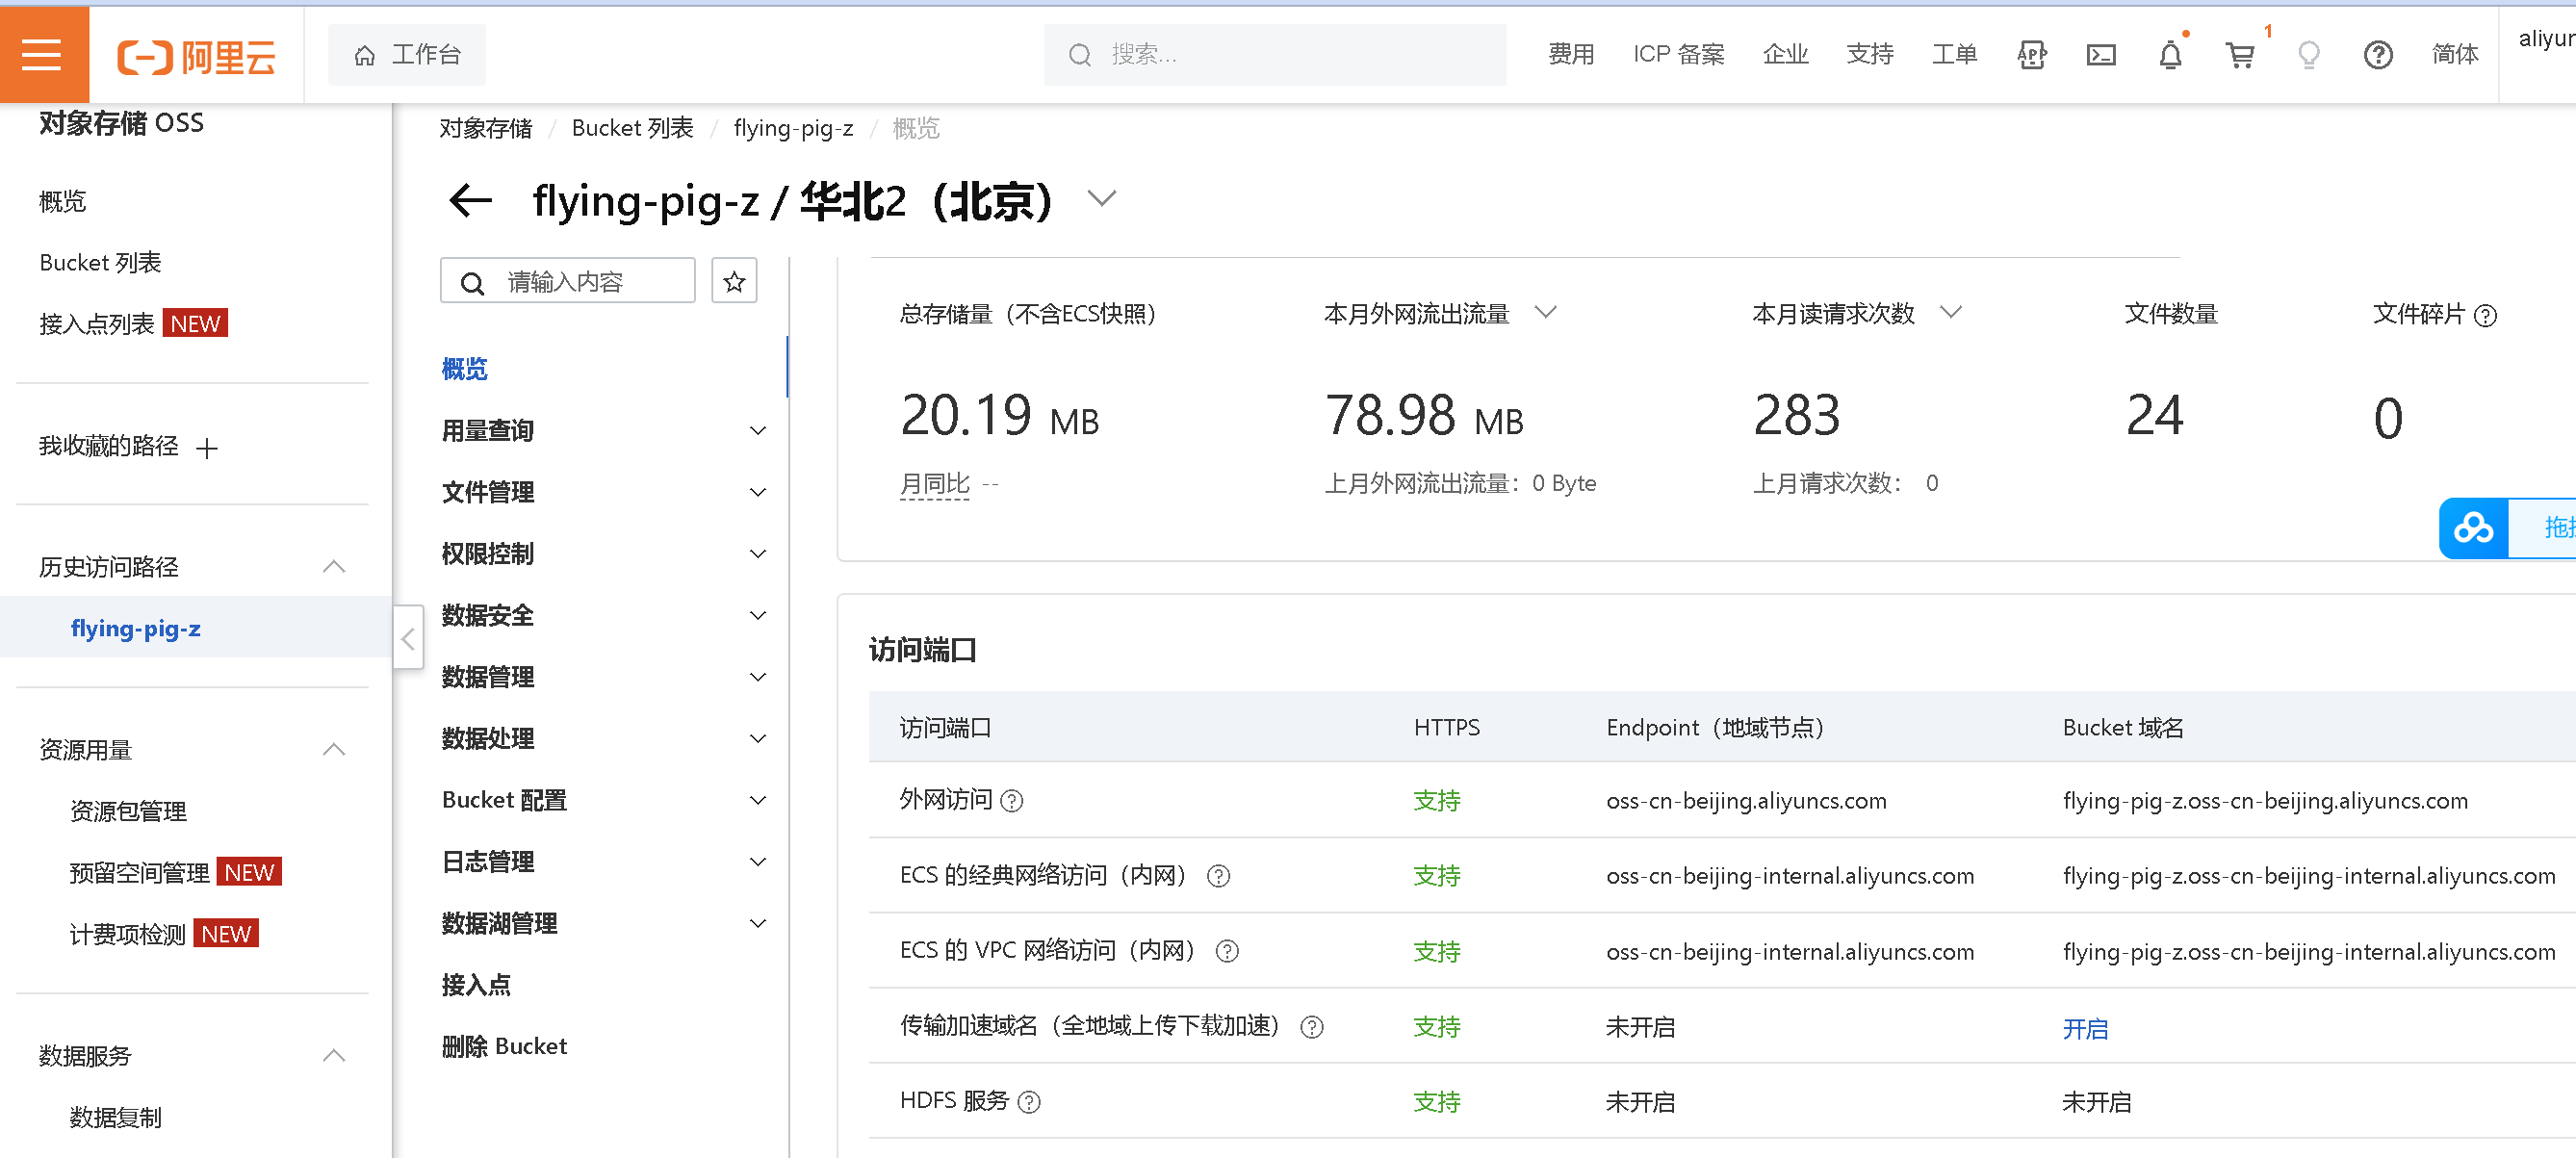The height and width of the screenshot is (1158, 2576).
Task: Click the lightbulb suggestions icon
Action: pyautogui.click(x=2308, y=55)
